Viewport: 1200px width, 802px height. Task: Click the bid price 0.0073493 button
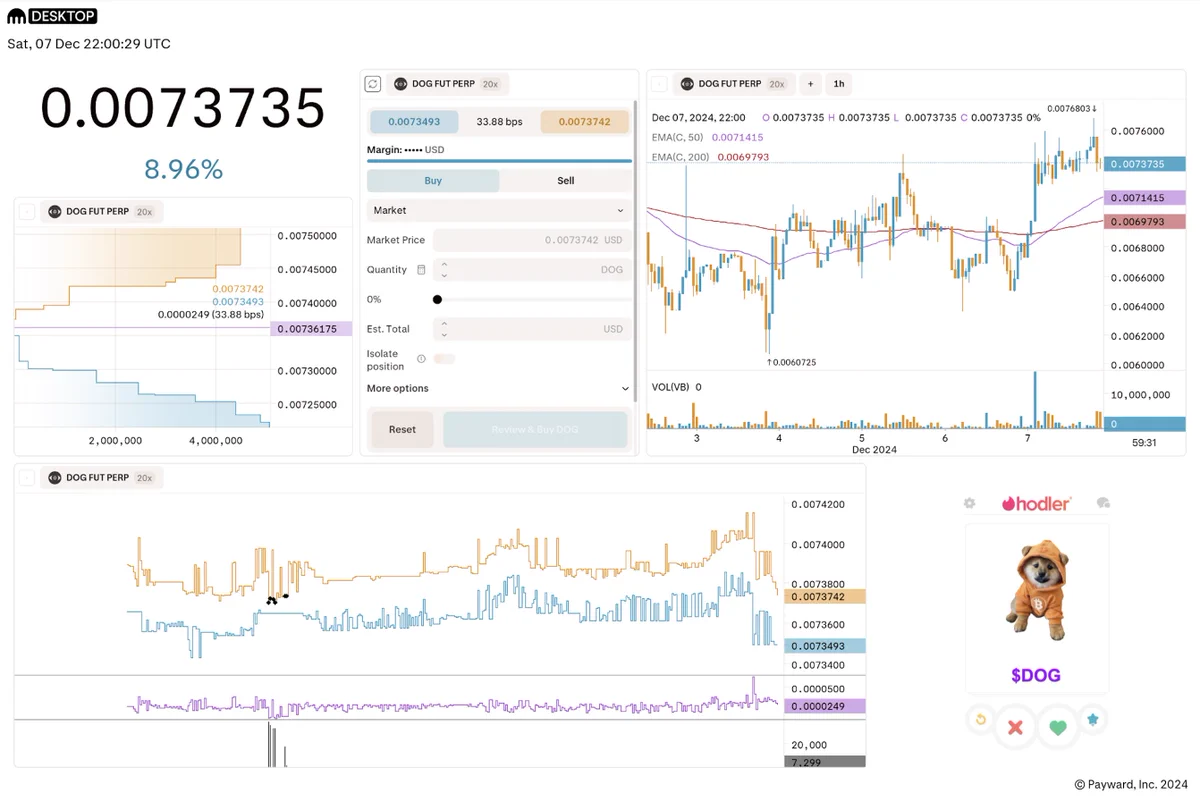pyautogui.click(x=414, y=122)
